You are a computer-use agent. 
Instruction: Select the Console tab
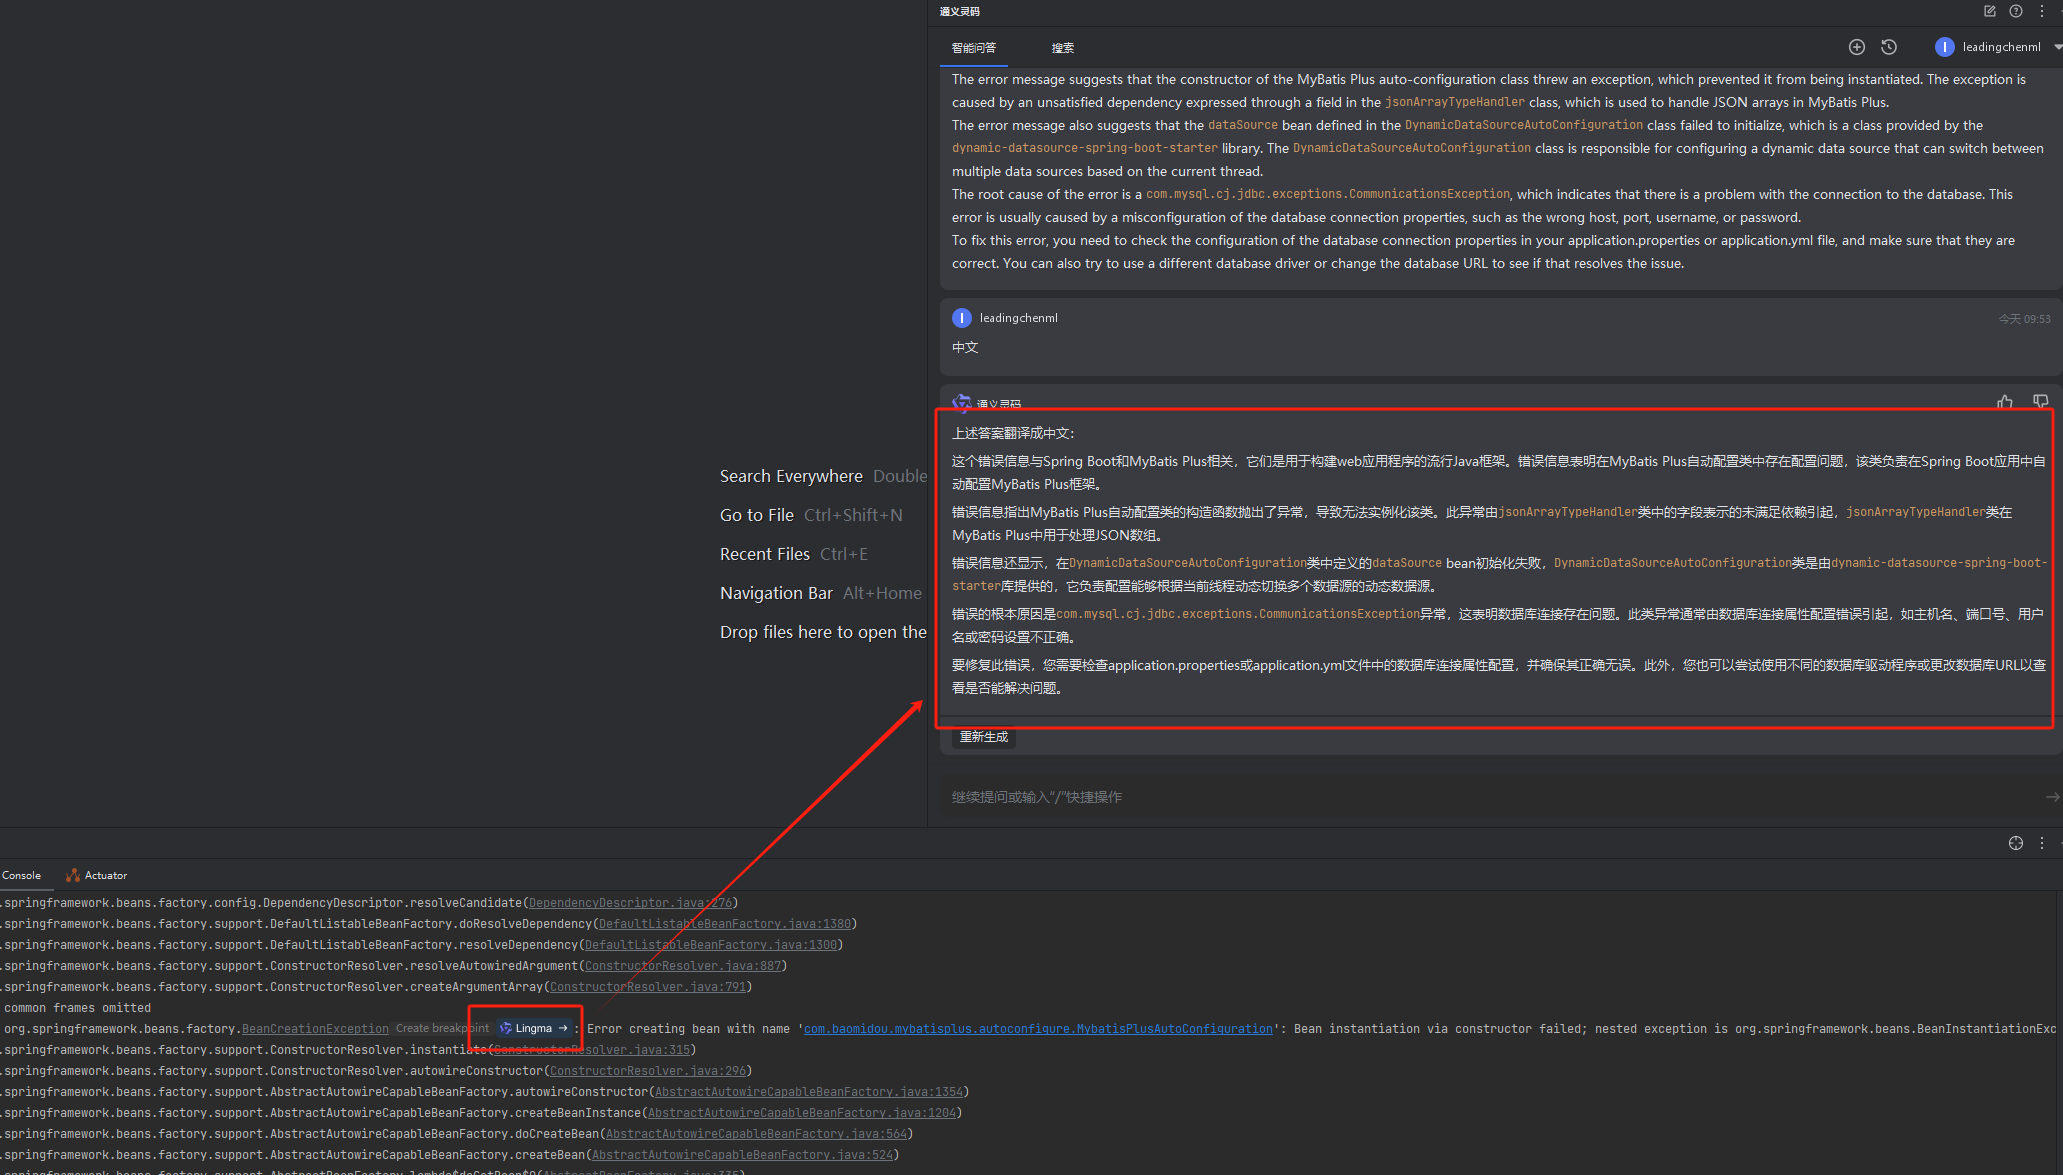[21, 875]
